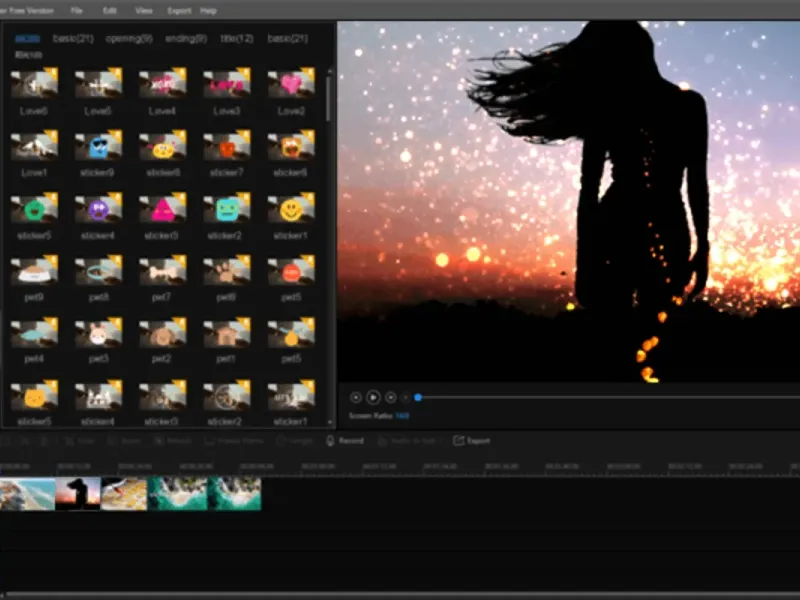Select the pink heart Love2 sticker
Viewport: 800px width, 600px height.
coord(290,85)
